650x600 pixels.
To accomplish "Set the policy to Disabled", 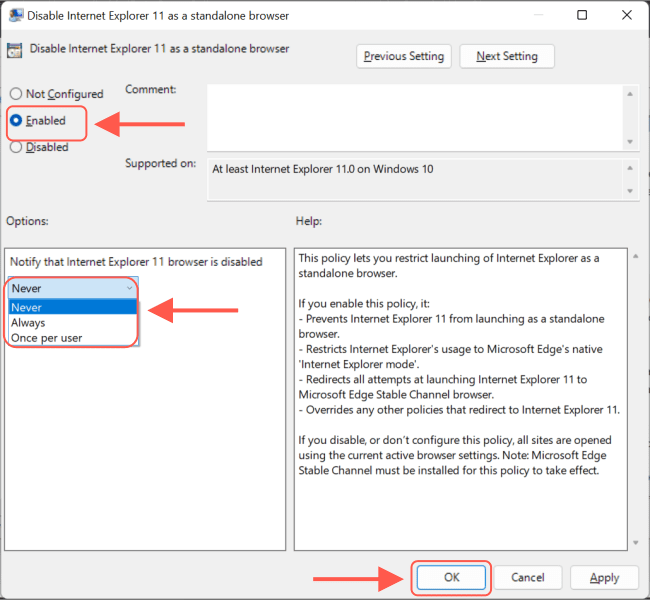I will tap(16, 147).
